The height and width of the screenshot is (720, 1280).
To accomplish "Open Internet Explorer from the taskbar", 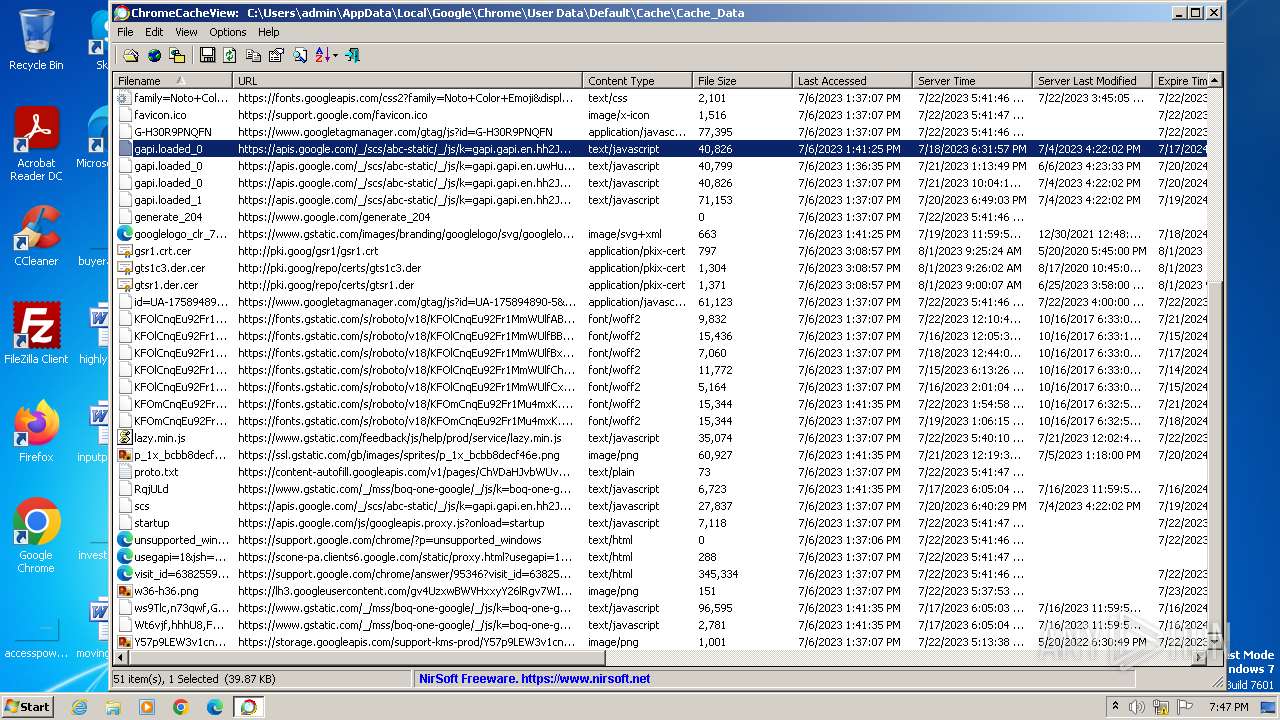I will point(79,707).
